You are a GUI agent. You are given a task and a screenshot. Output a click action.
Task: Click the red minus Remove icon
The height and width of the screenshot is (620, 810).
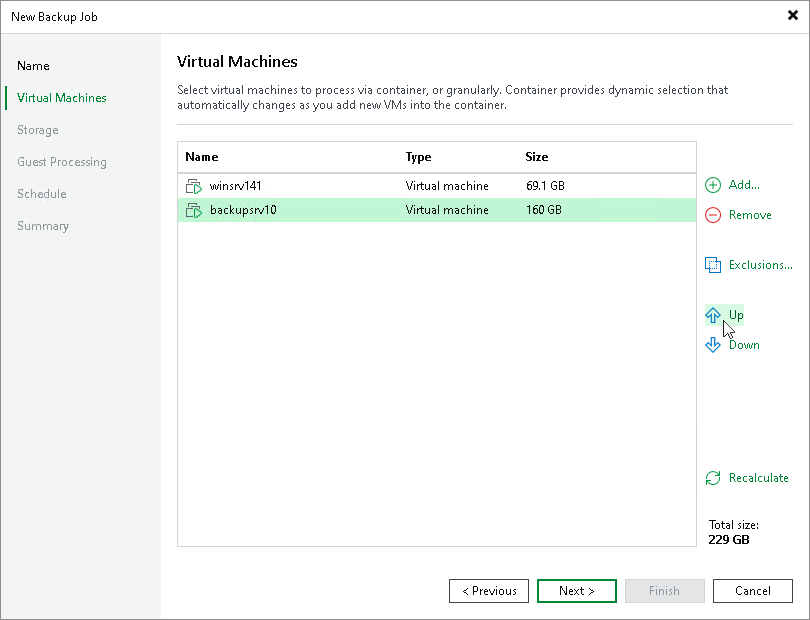pyautogui.click(x=713, y=215)
